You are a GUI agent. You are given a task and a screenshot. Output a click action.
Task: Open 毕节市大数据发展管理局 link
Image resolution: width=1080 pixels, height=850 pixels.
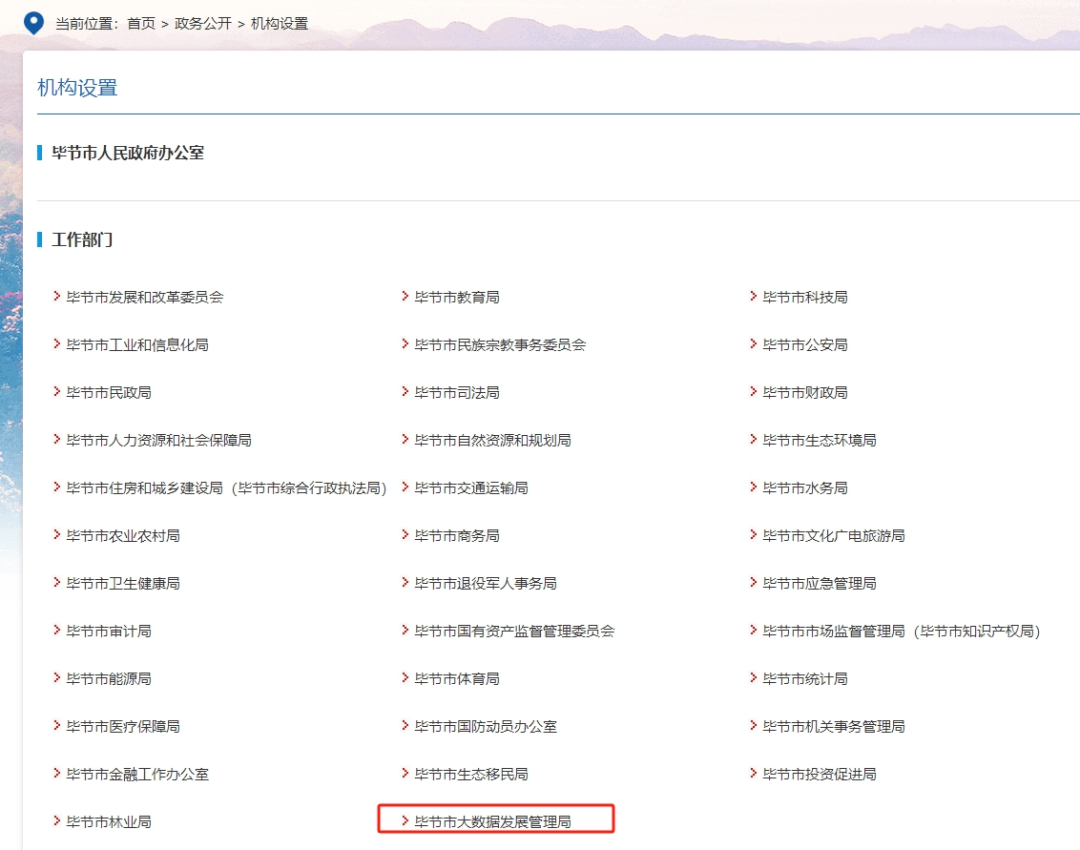(493, 822)
